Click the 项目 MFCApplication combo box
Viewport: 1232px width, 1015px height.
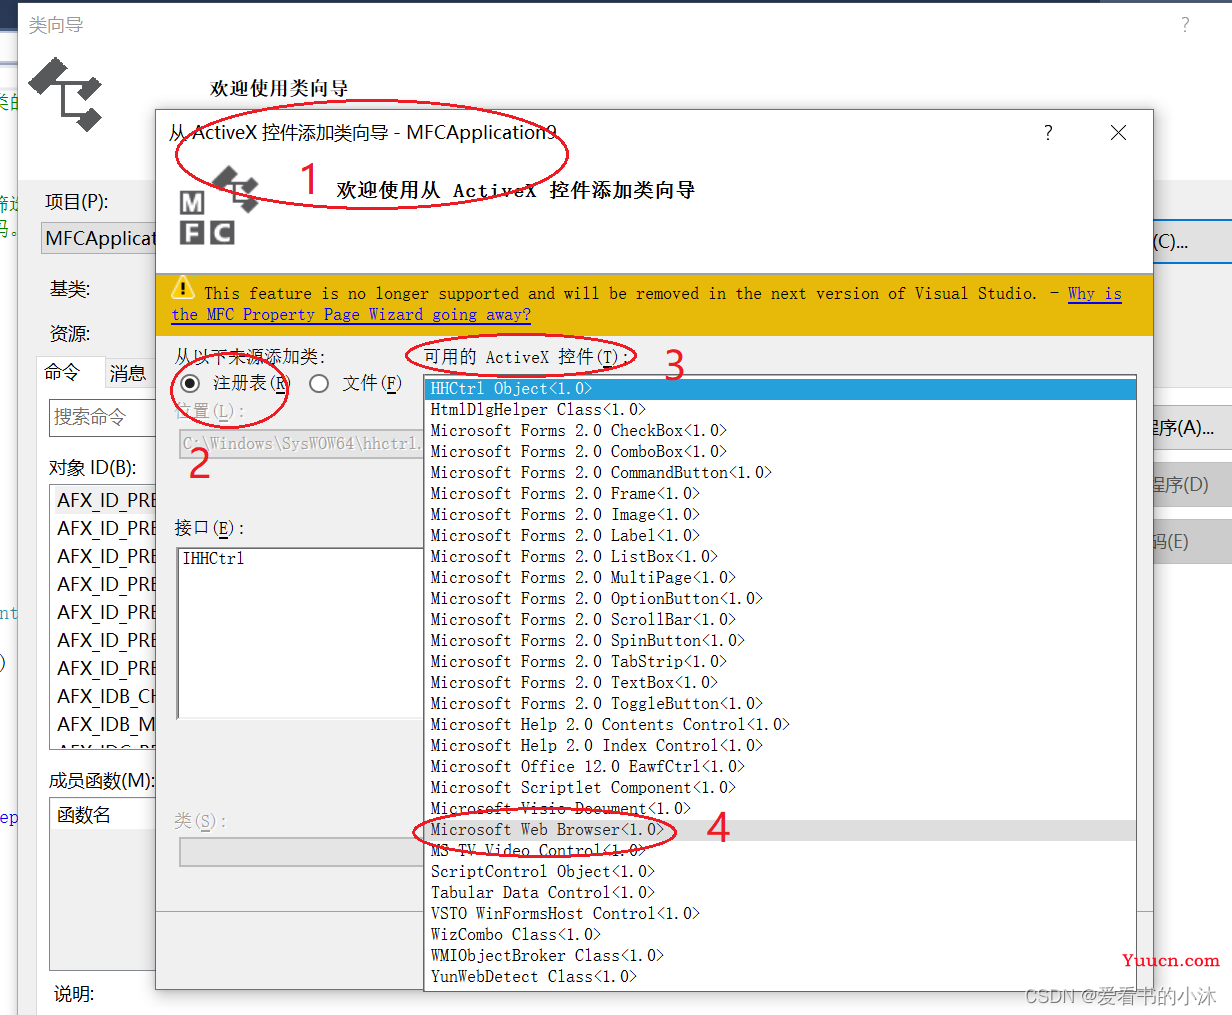pyautogui.click(x=100, y=238)
